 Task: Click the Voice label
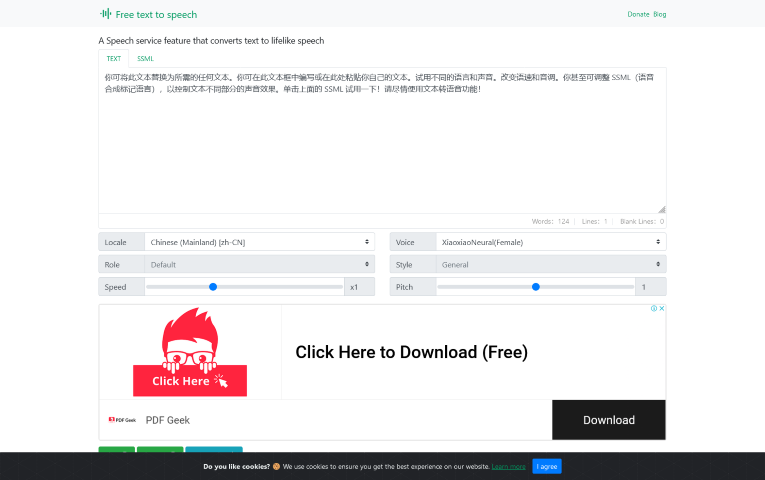[413, 242]
